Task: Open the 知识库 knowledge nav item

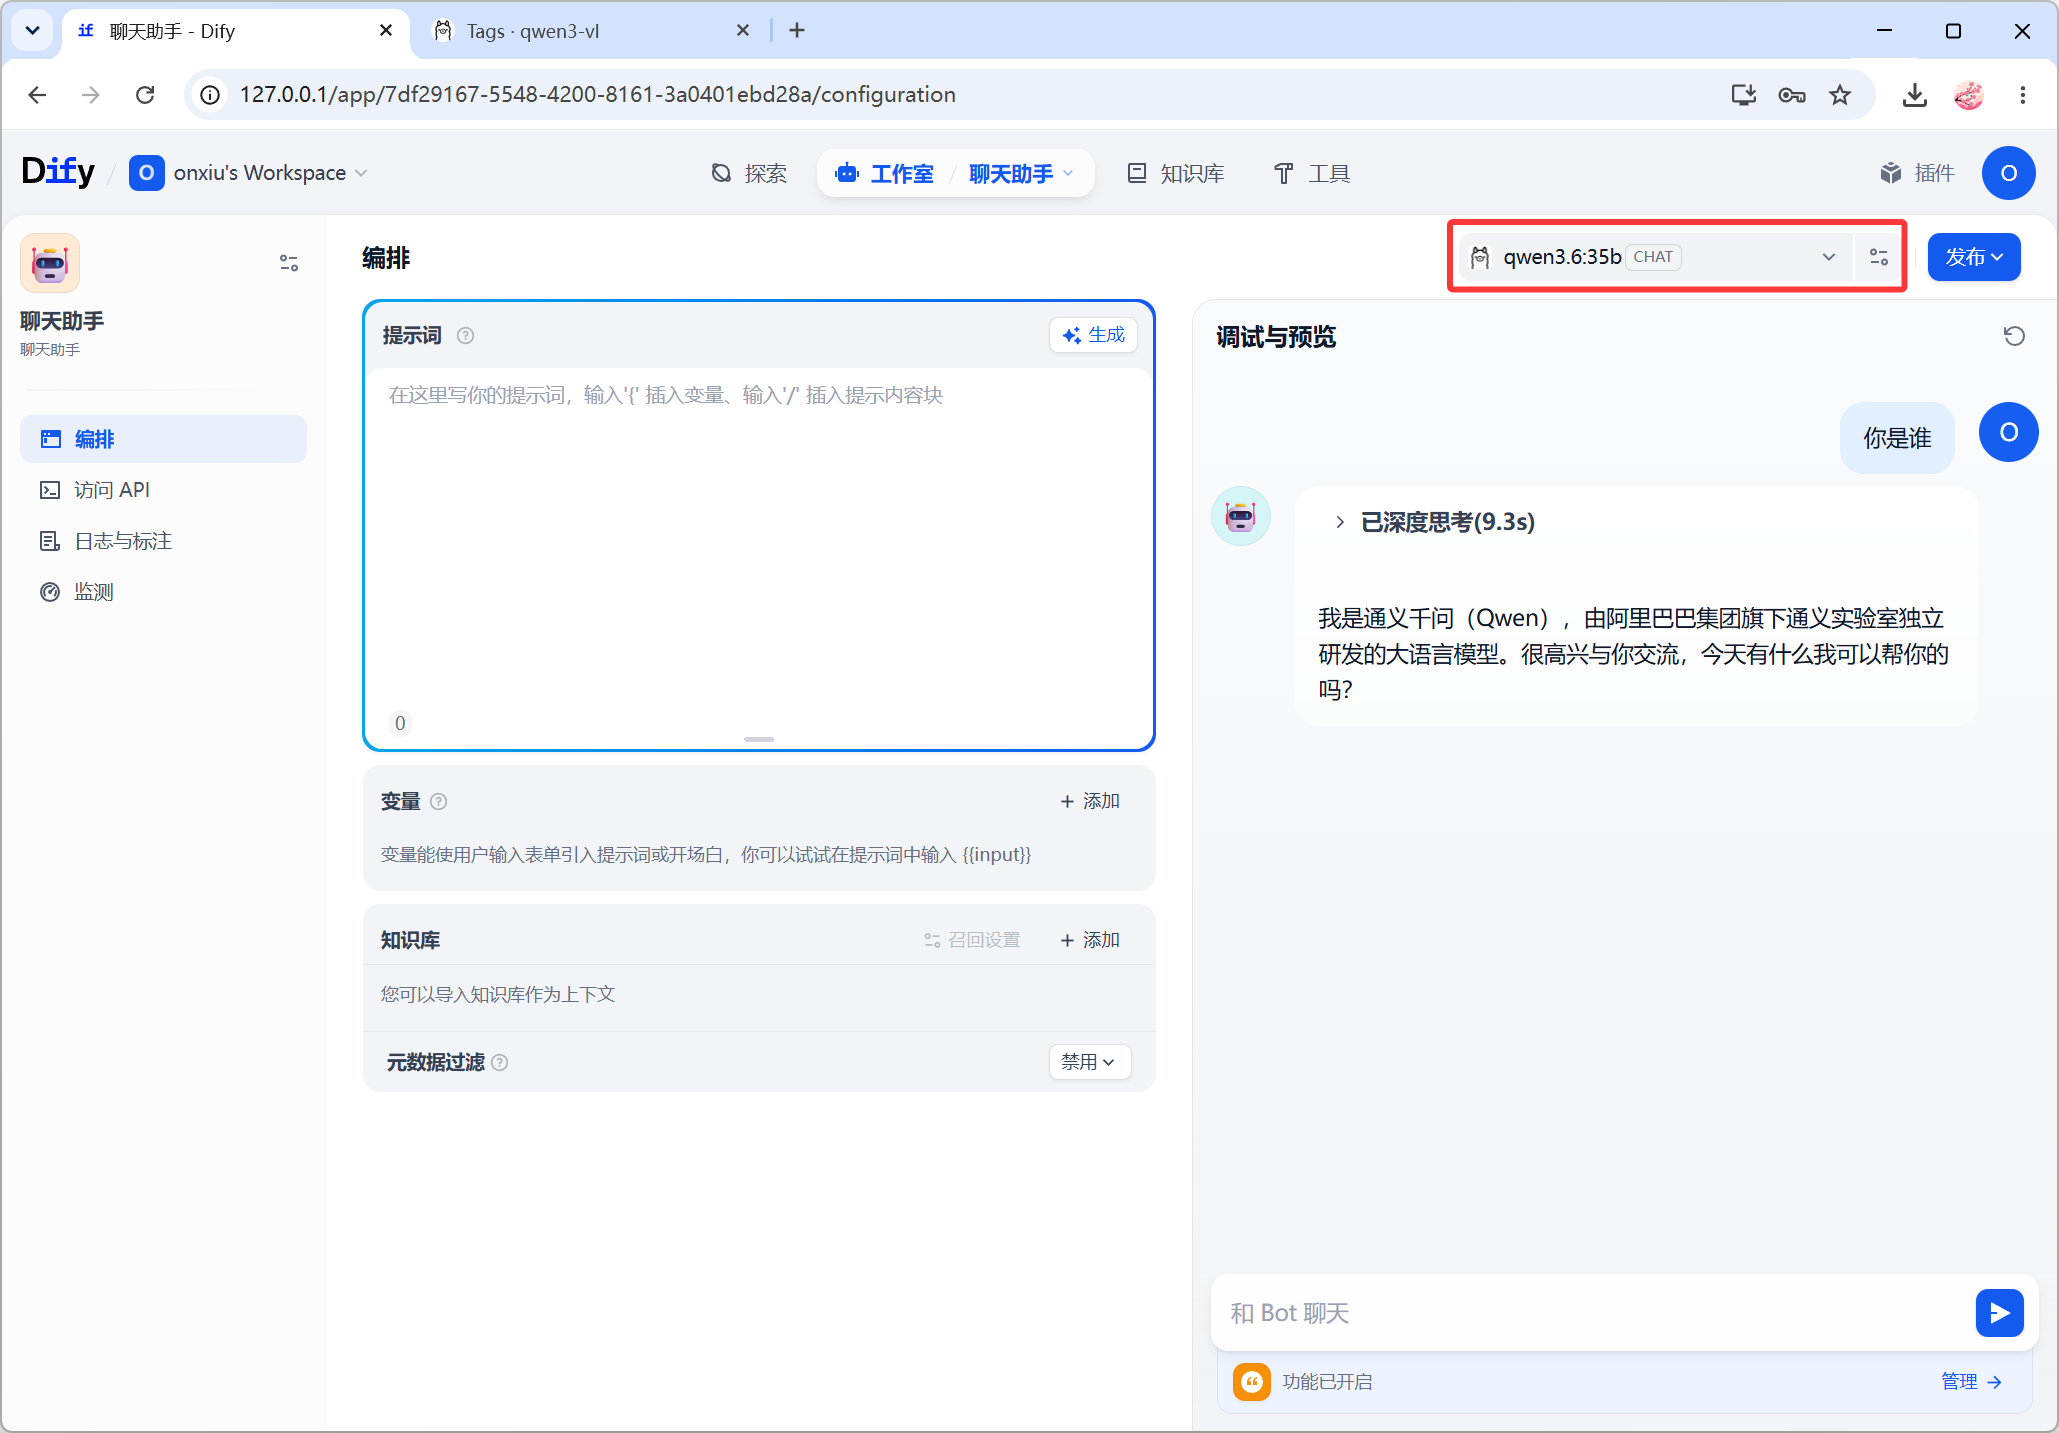Action: click(1175, 173)
